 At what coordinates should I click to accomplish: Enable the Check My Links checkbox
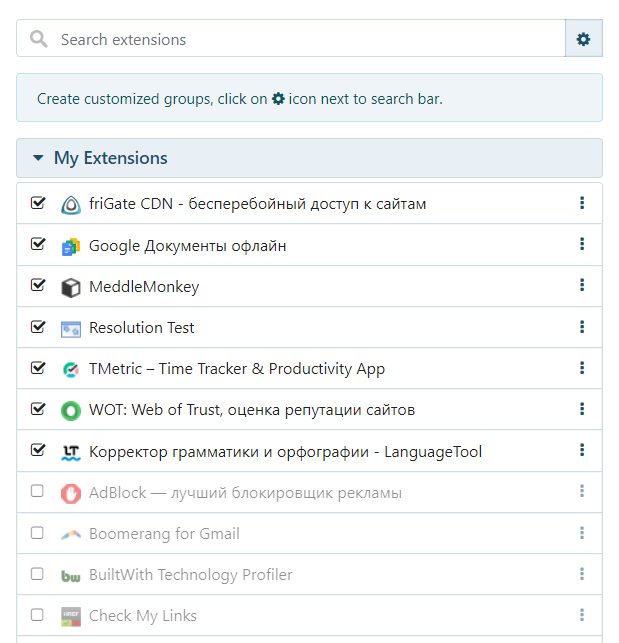pyautogui.click(x=37, y=614)
